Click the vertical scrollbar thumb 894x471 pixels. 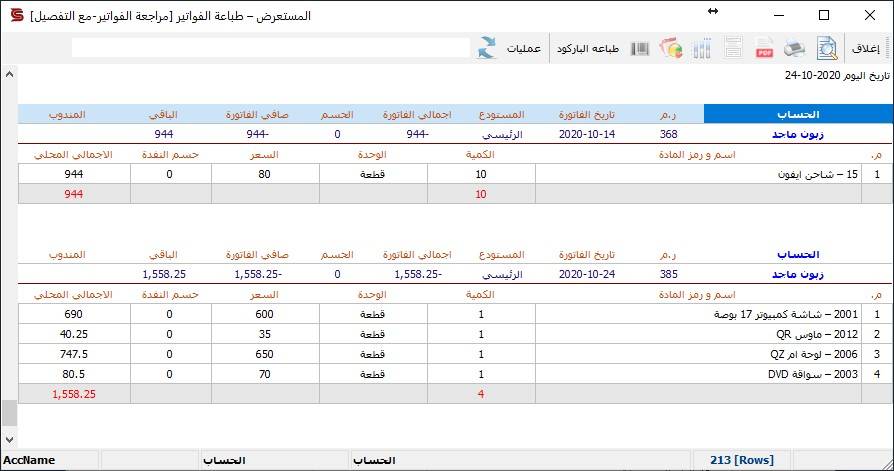[x=9, y=413]
